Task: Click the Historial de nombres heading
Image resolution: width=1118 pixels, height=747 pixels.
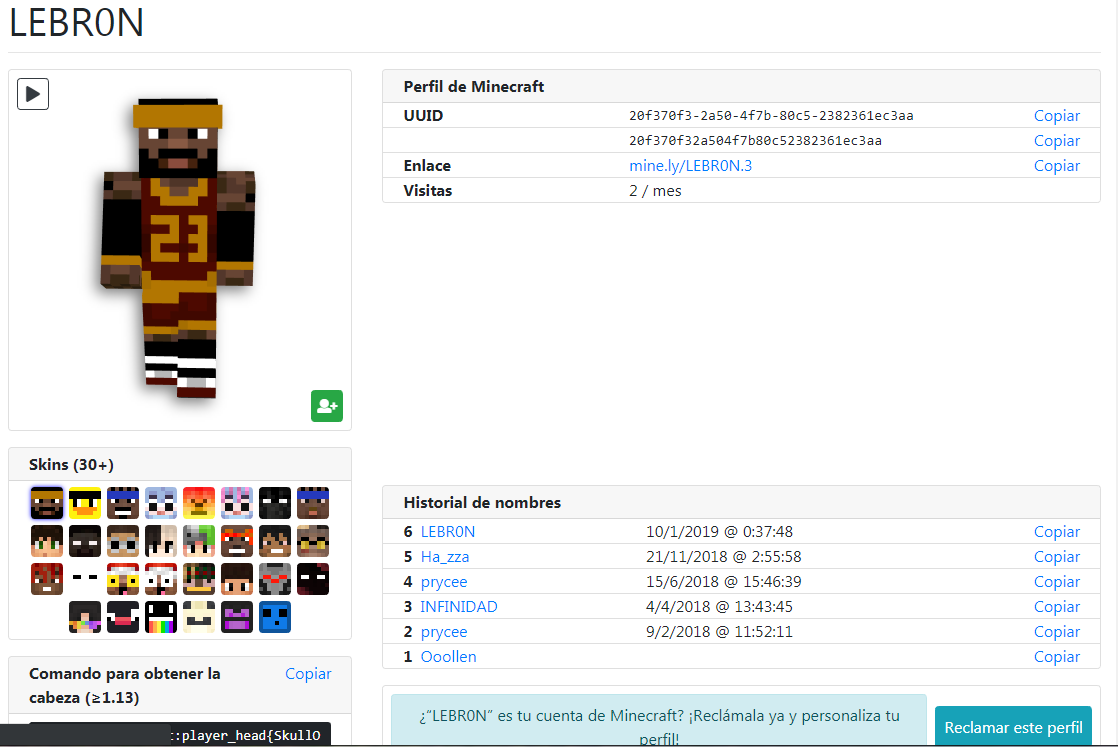Action: click(x=482, y=503)
